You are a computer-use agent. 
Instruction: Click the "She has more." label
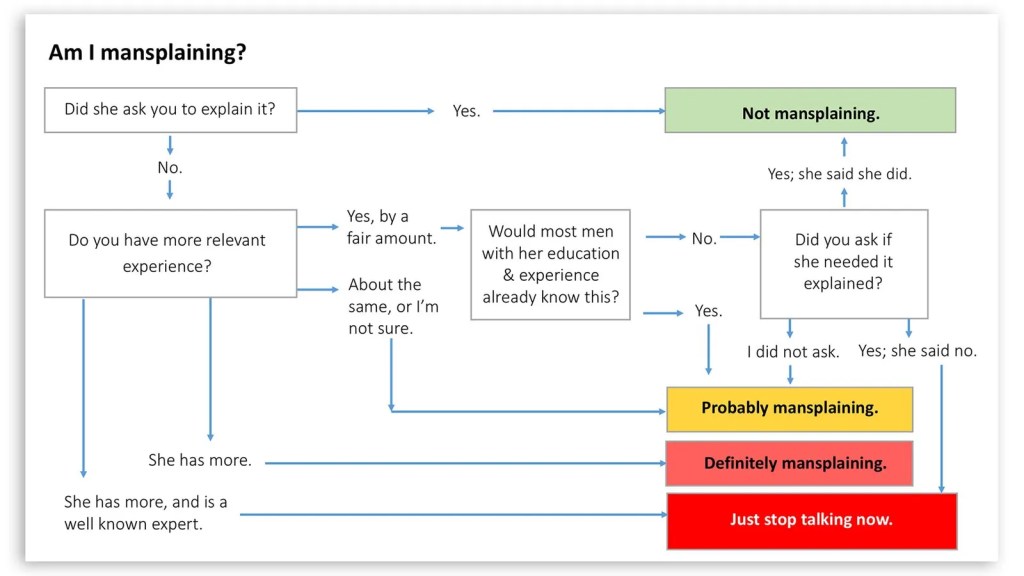click(200, 460)
